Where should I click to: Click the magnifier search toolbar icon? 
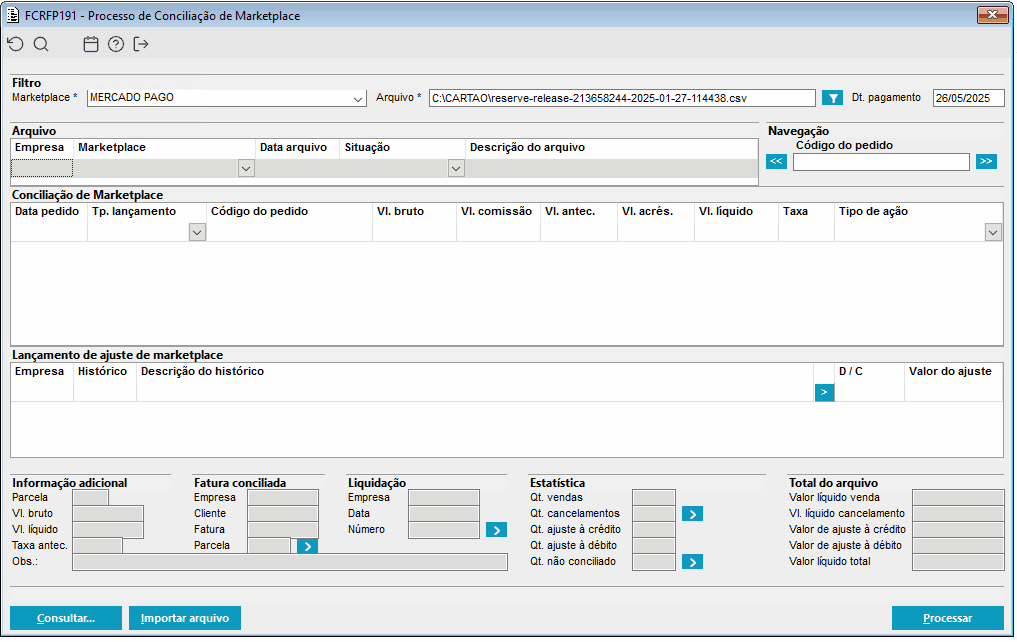coord(41,44)
